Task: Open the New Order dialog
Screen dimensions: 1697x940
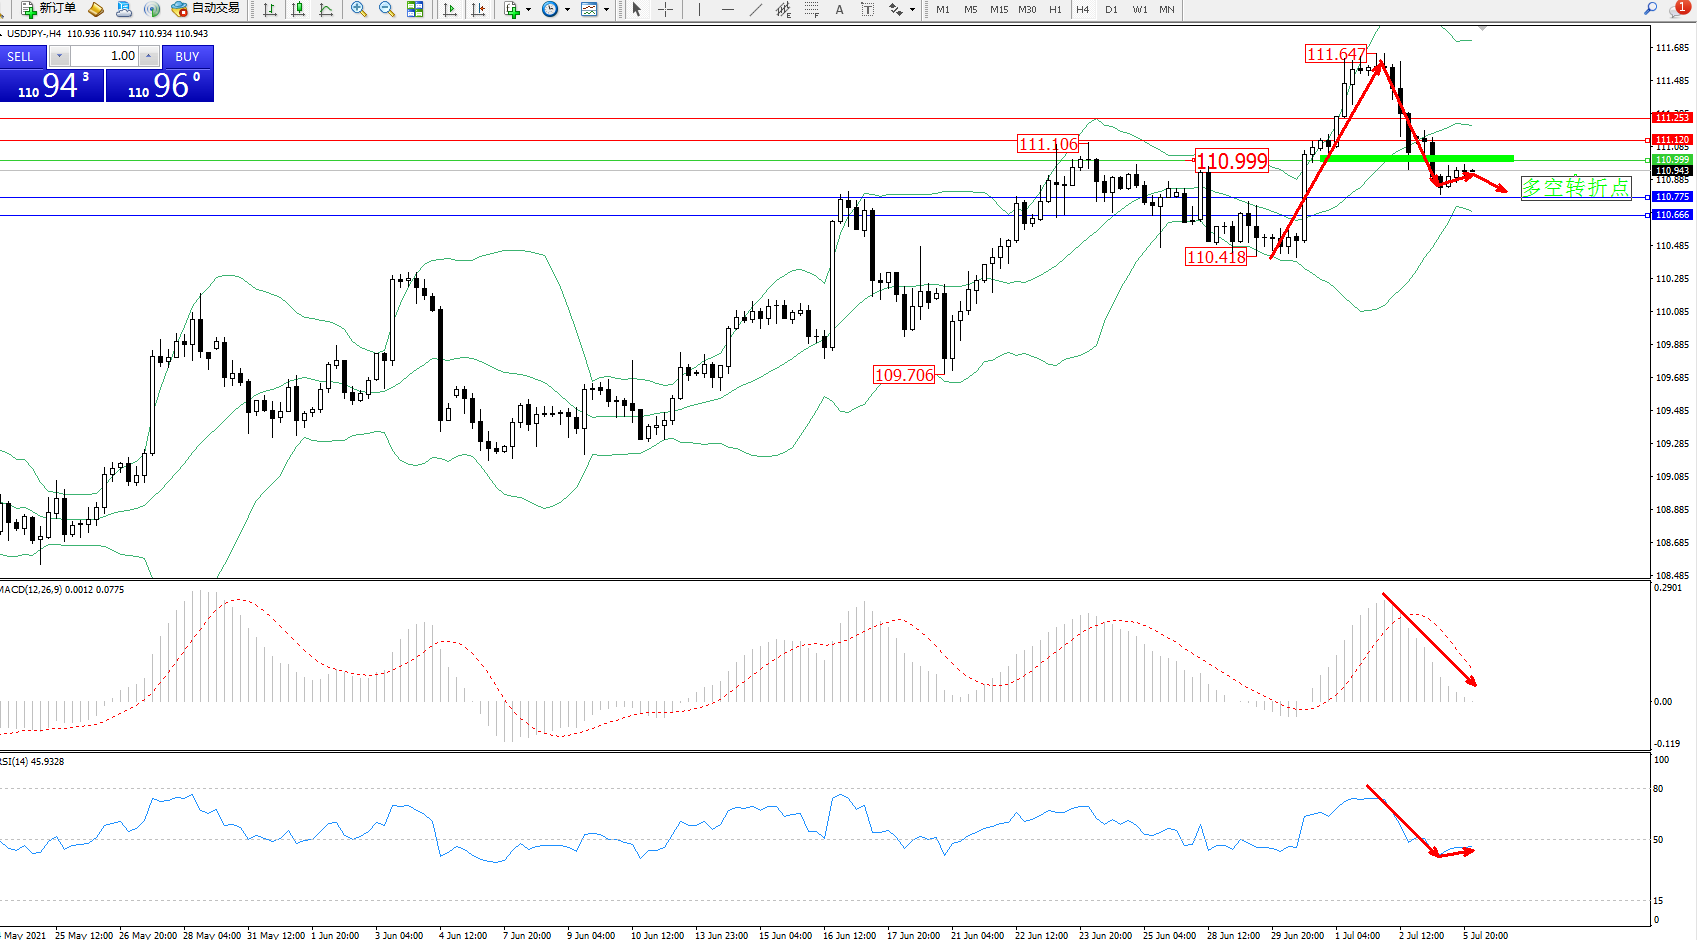Action: (48, 9)
